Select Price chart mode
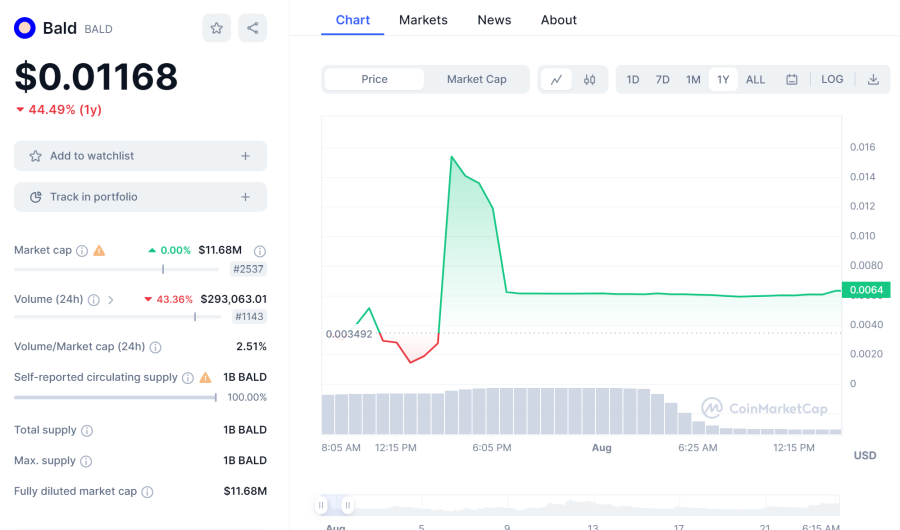This screenshot has width=900, height=530. [x=374, y=79]
